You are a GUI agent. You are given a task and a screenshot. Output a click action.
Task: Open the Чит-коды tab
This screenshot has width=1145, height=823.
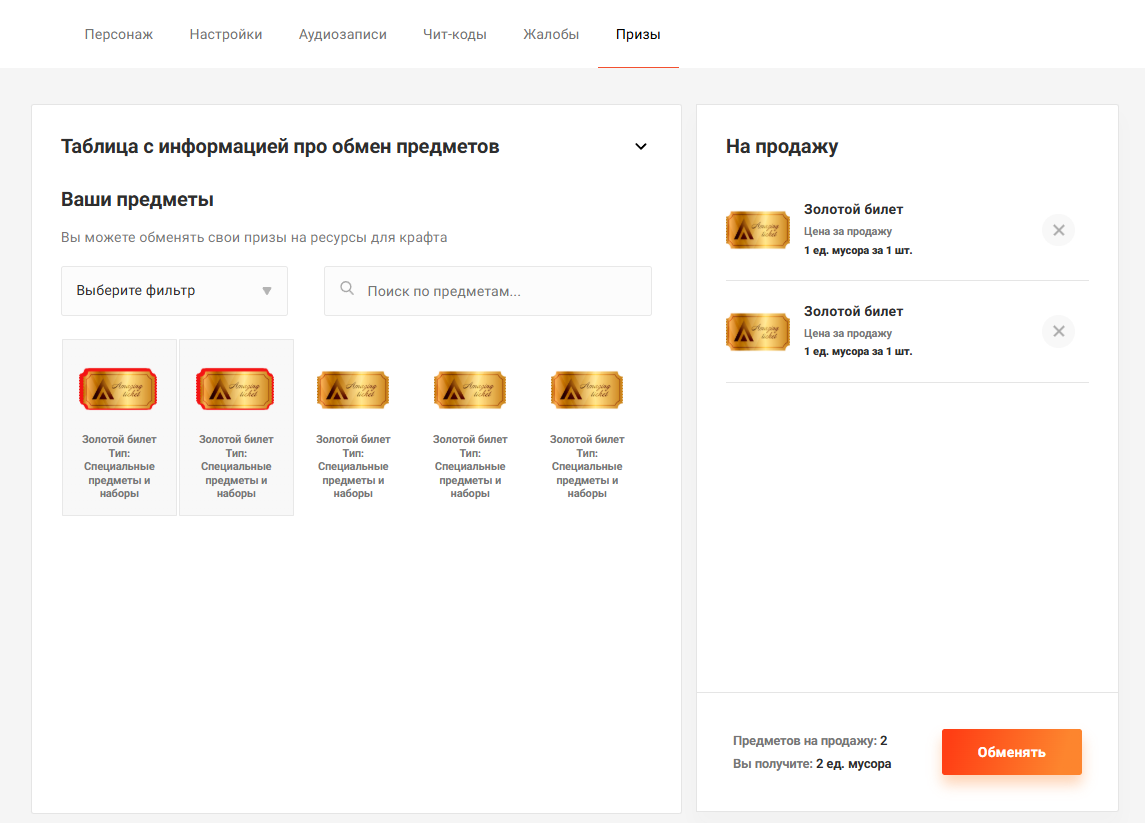pyautogui.click(x=455, y=35)
